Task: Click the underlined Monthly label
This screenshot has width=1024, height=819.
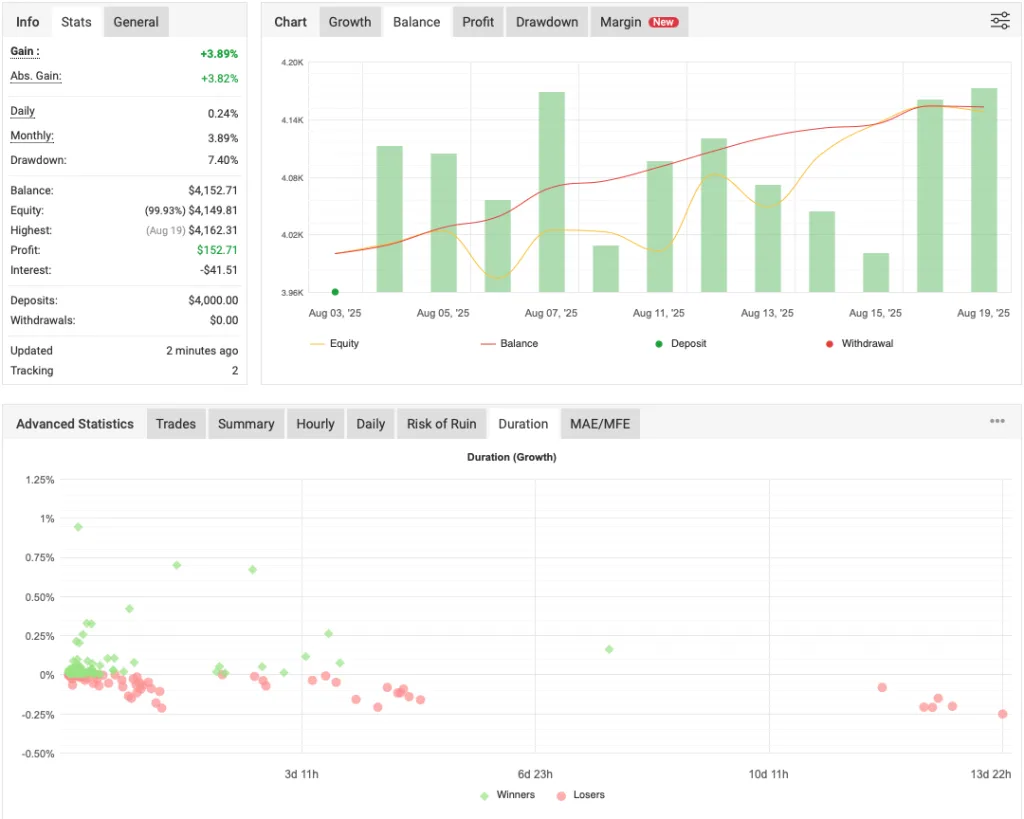Action: tap(30, 136)
